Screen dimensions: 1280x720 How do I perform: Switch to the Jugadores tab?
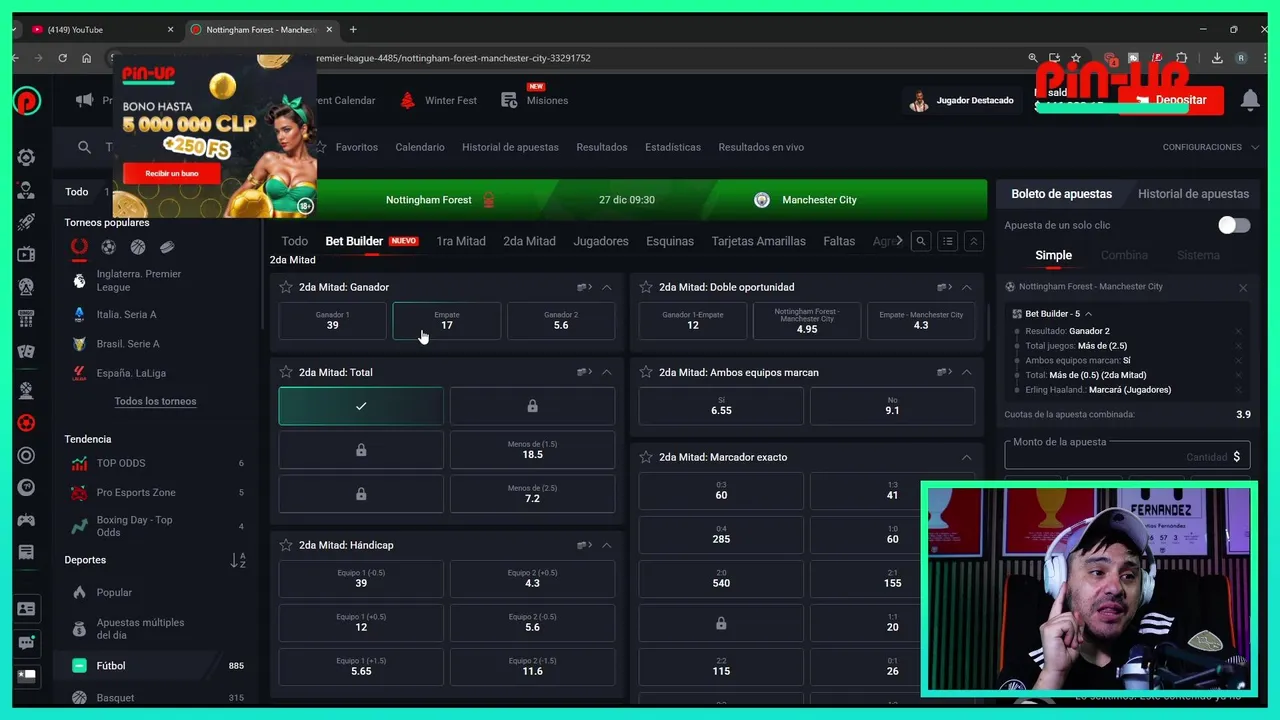tap(601, 241)
